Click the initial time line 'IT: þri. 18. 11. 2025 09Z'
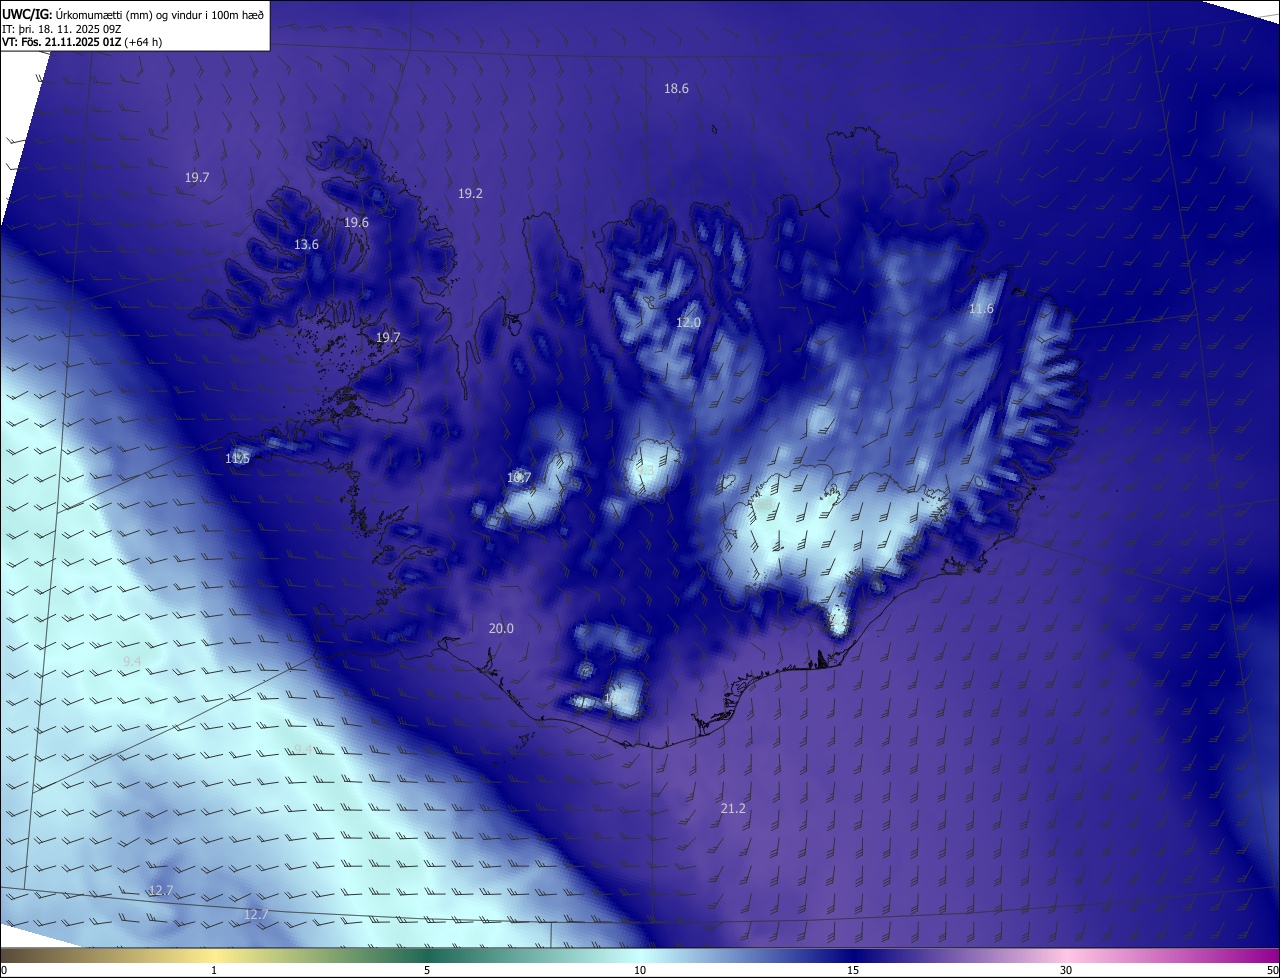1280x978 pixels. 62,28
